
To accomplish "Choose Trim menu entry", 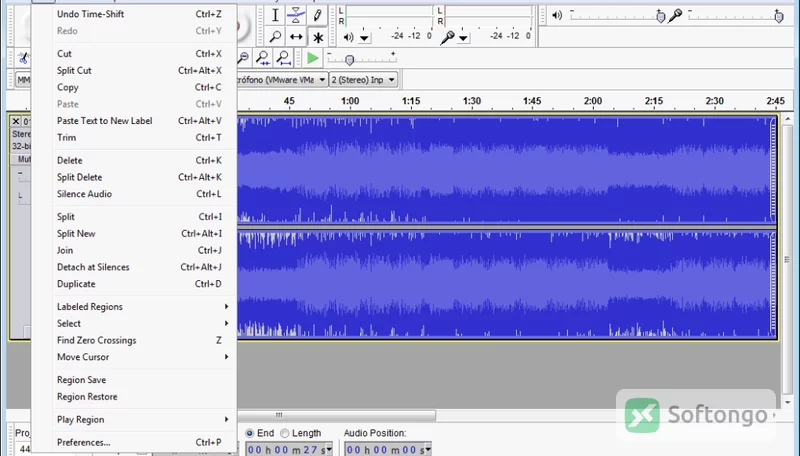I will pos(145,138).
